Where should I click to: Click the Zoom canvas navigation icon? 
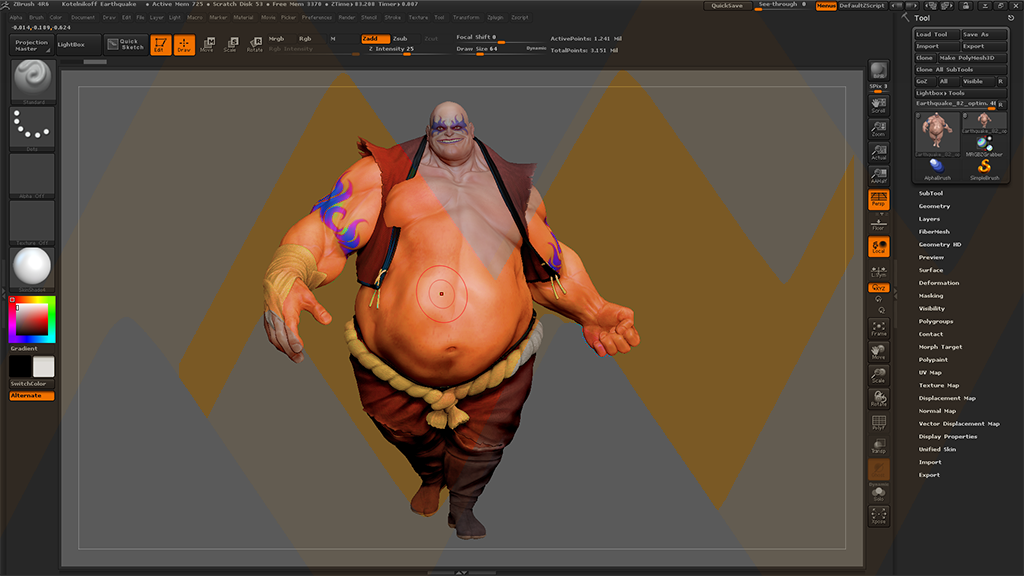point(878,129)
